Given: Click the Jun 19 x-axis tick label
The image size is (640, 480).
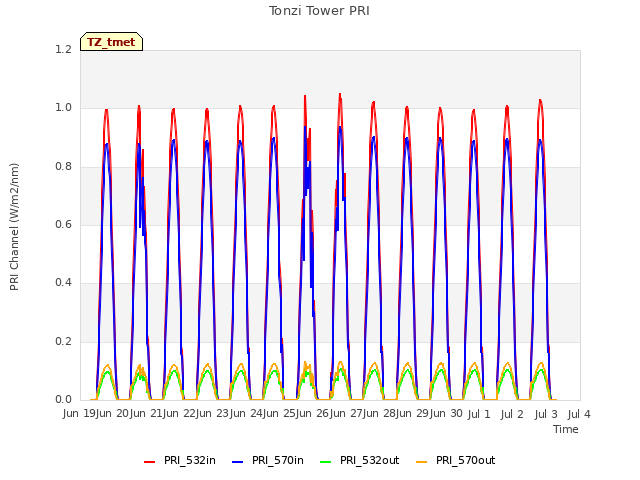Looking at the screenshot, I should click(x=80, y=414).
